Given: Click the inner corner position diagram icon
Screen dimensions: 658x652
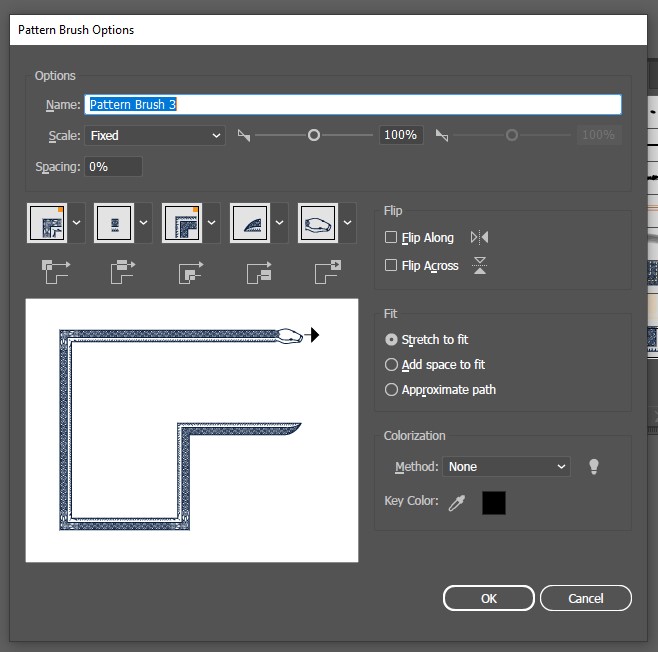Looking at the screenshot, I should click(191, 272).
